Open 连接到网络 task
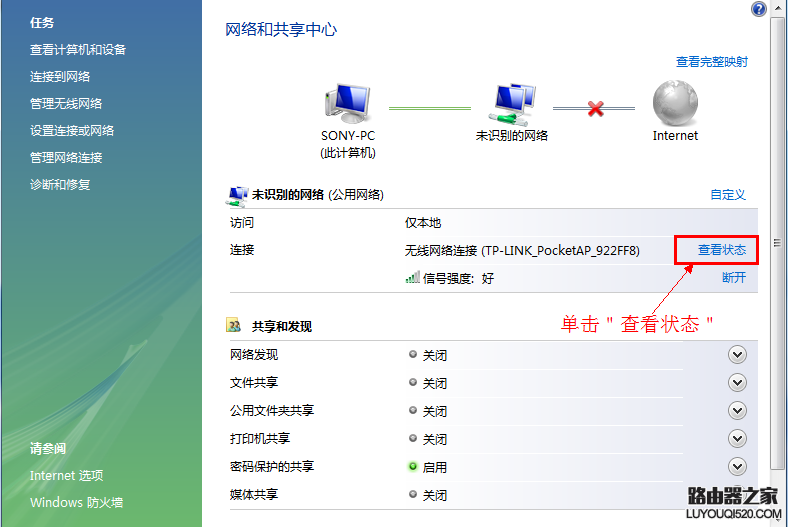The height and width of the screenshot is (527, 788). (x=60, y=76)
